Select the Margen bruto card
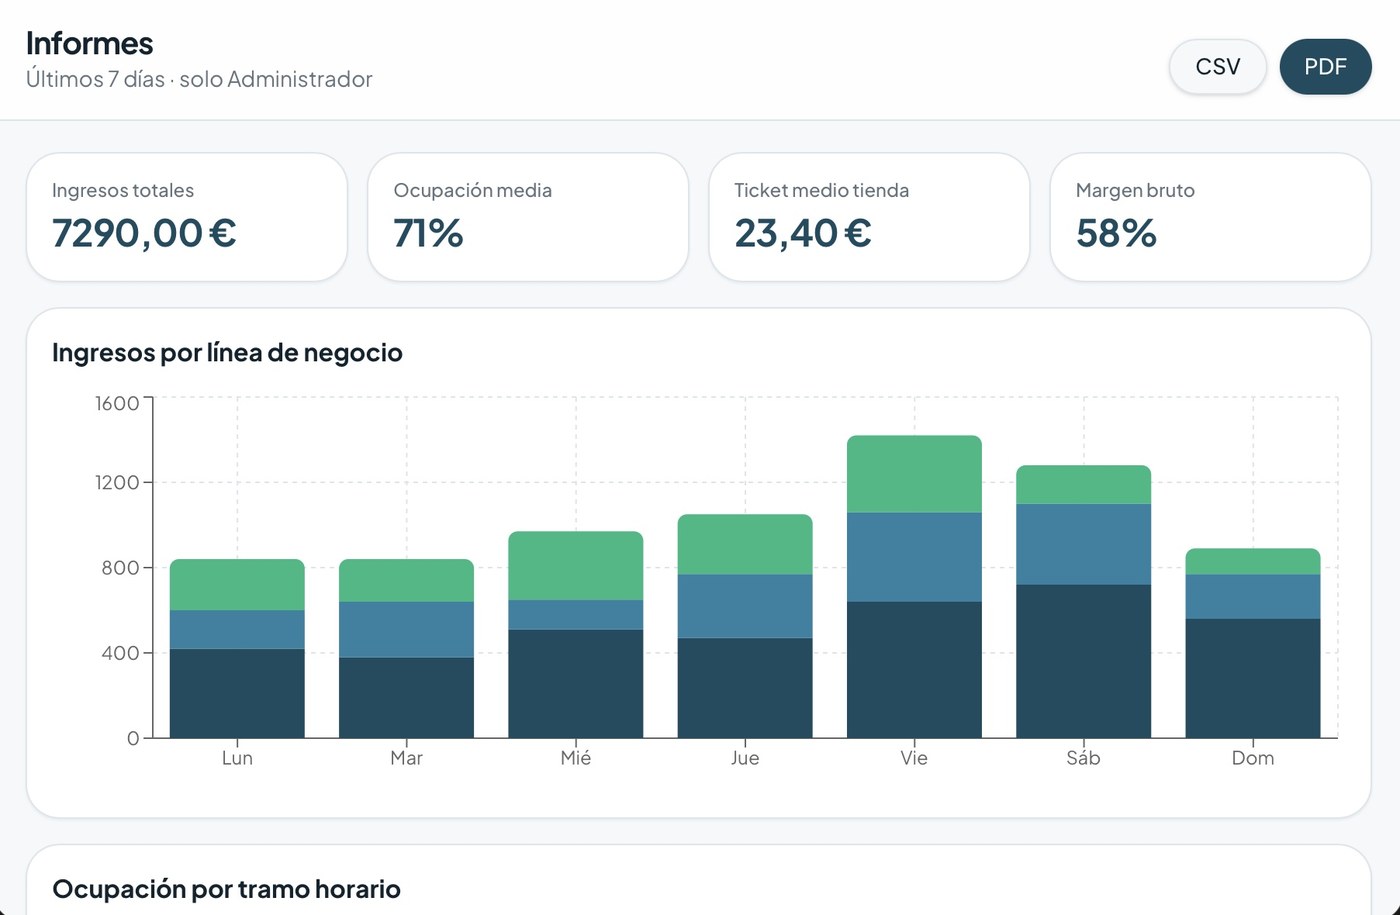Viewport: 1400px width, 915px height. pos(1210,217)
